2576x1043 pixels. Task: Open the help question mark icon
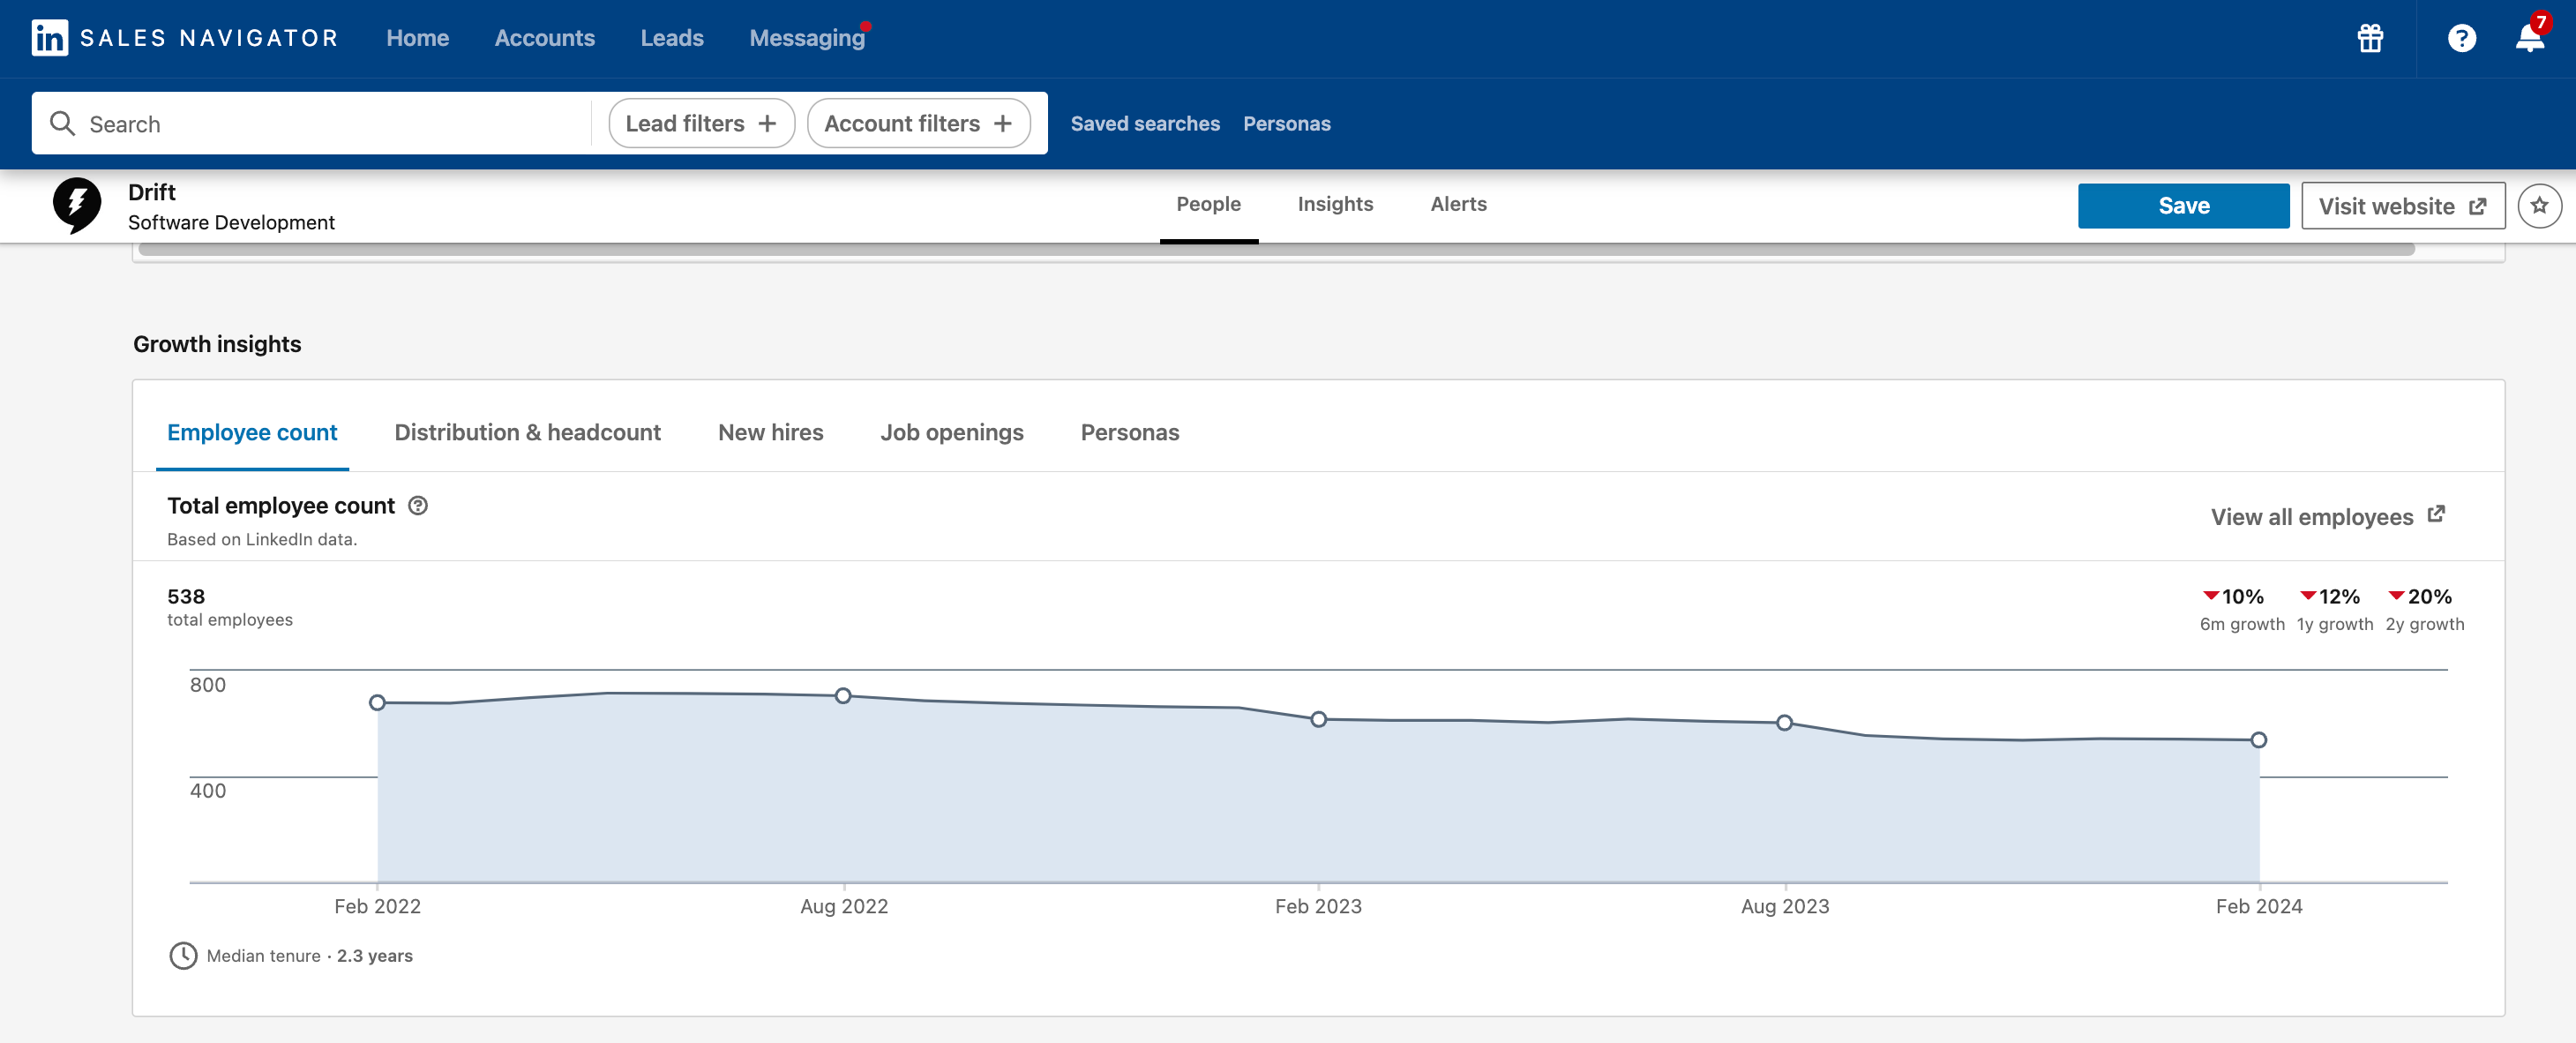point(2461,39)
